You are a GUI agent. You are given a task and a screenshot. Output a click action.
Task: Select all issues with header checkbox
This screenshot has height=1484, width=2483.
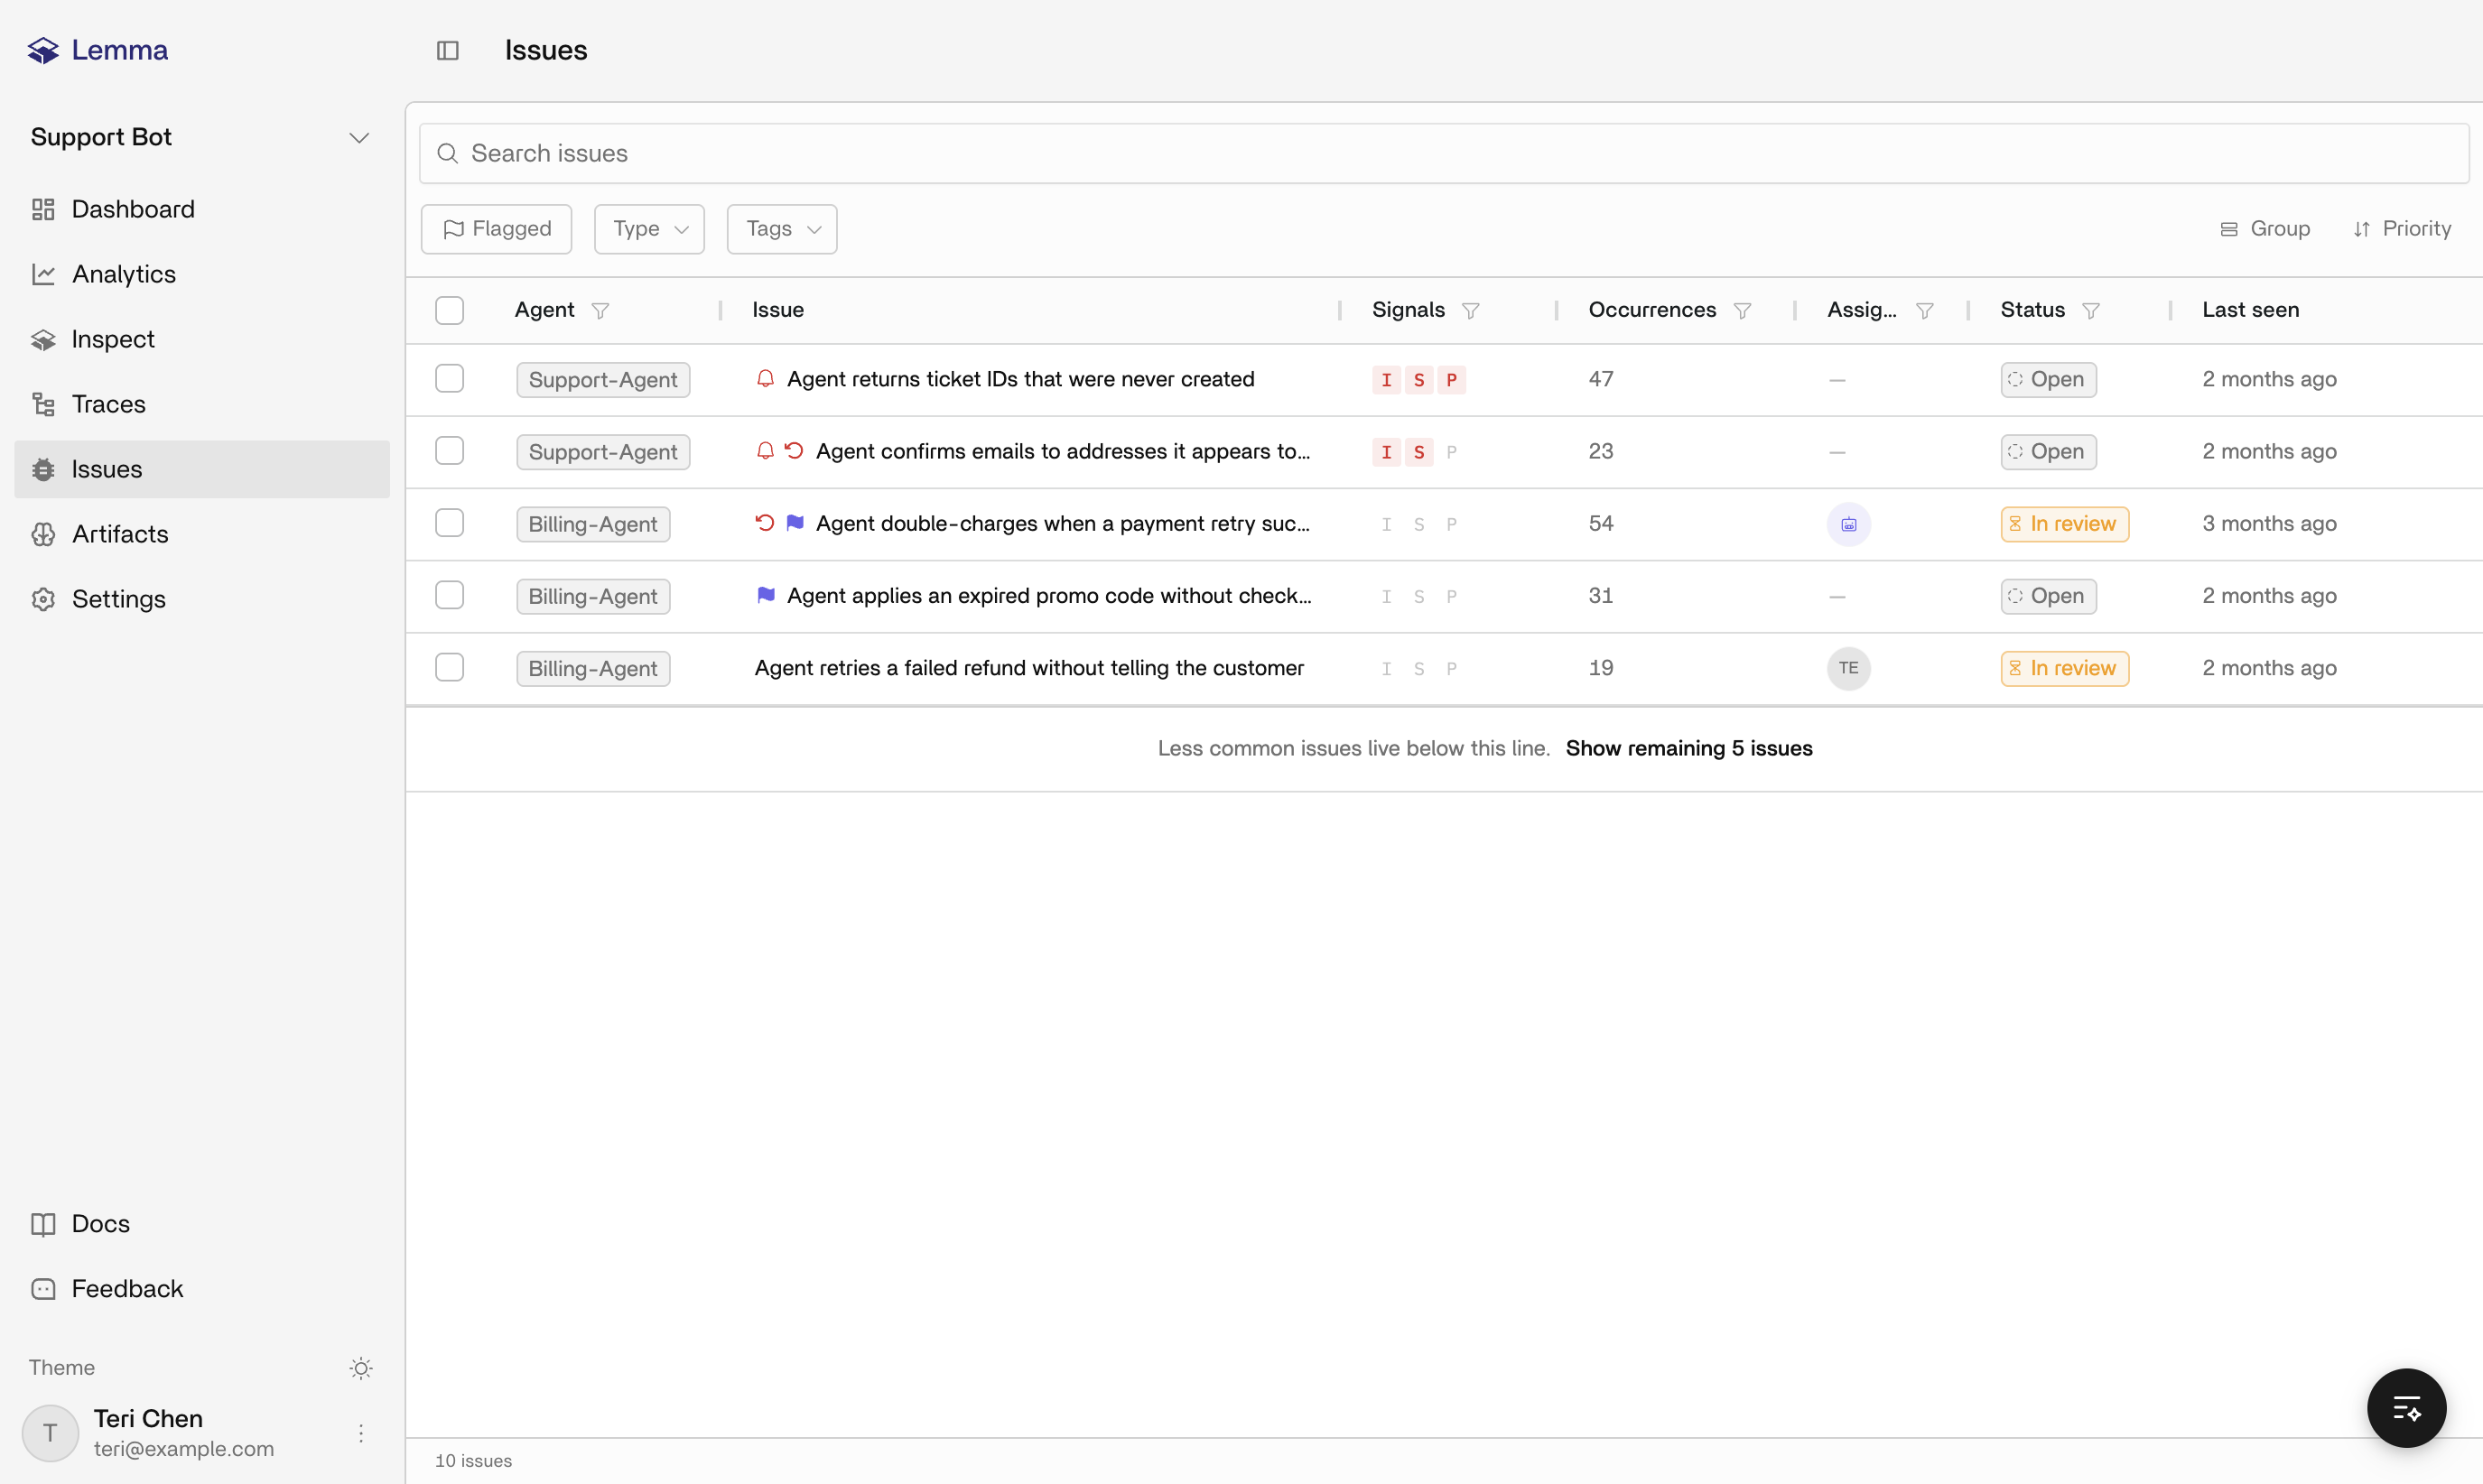[450, 310]
